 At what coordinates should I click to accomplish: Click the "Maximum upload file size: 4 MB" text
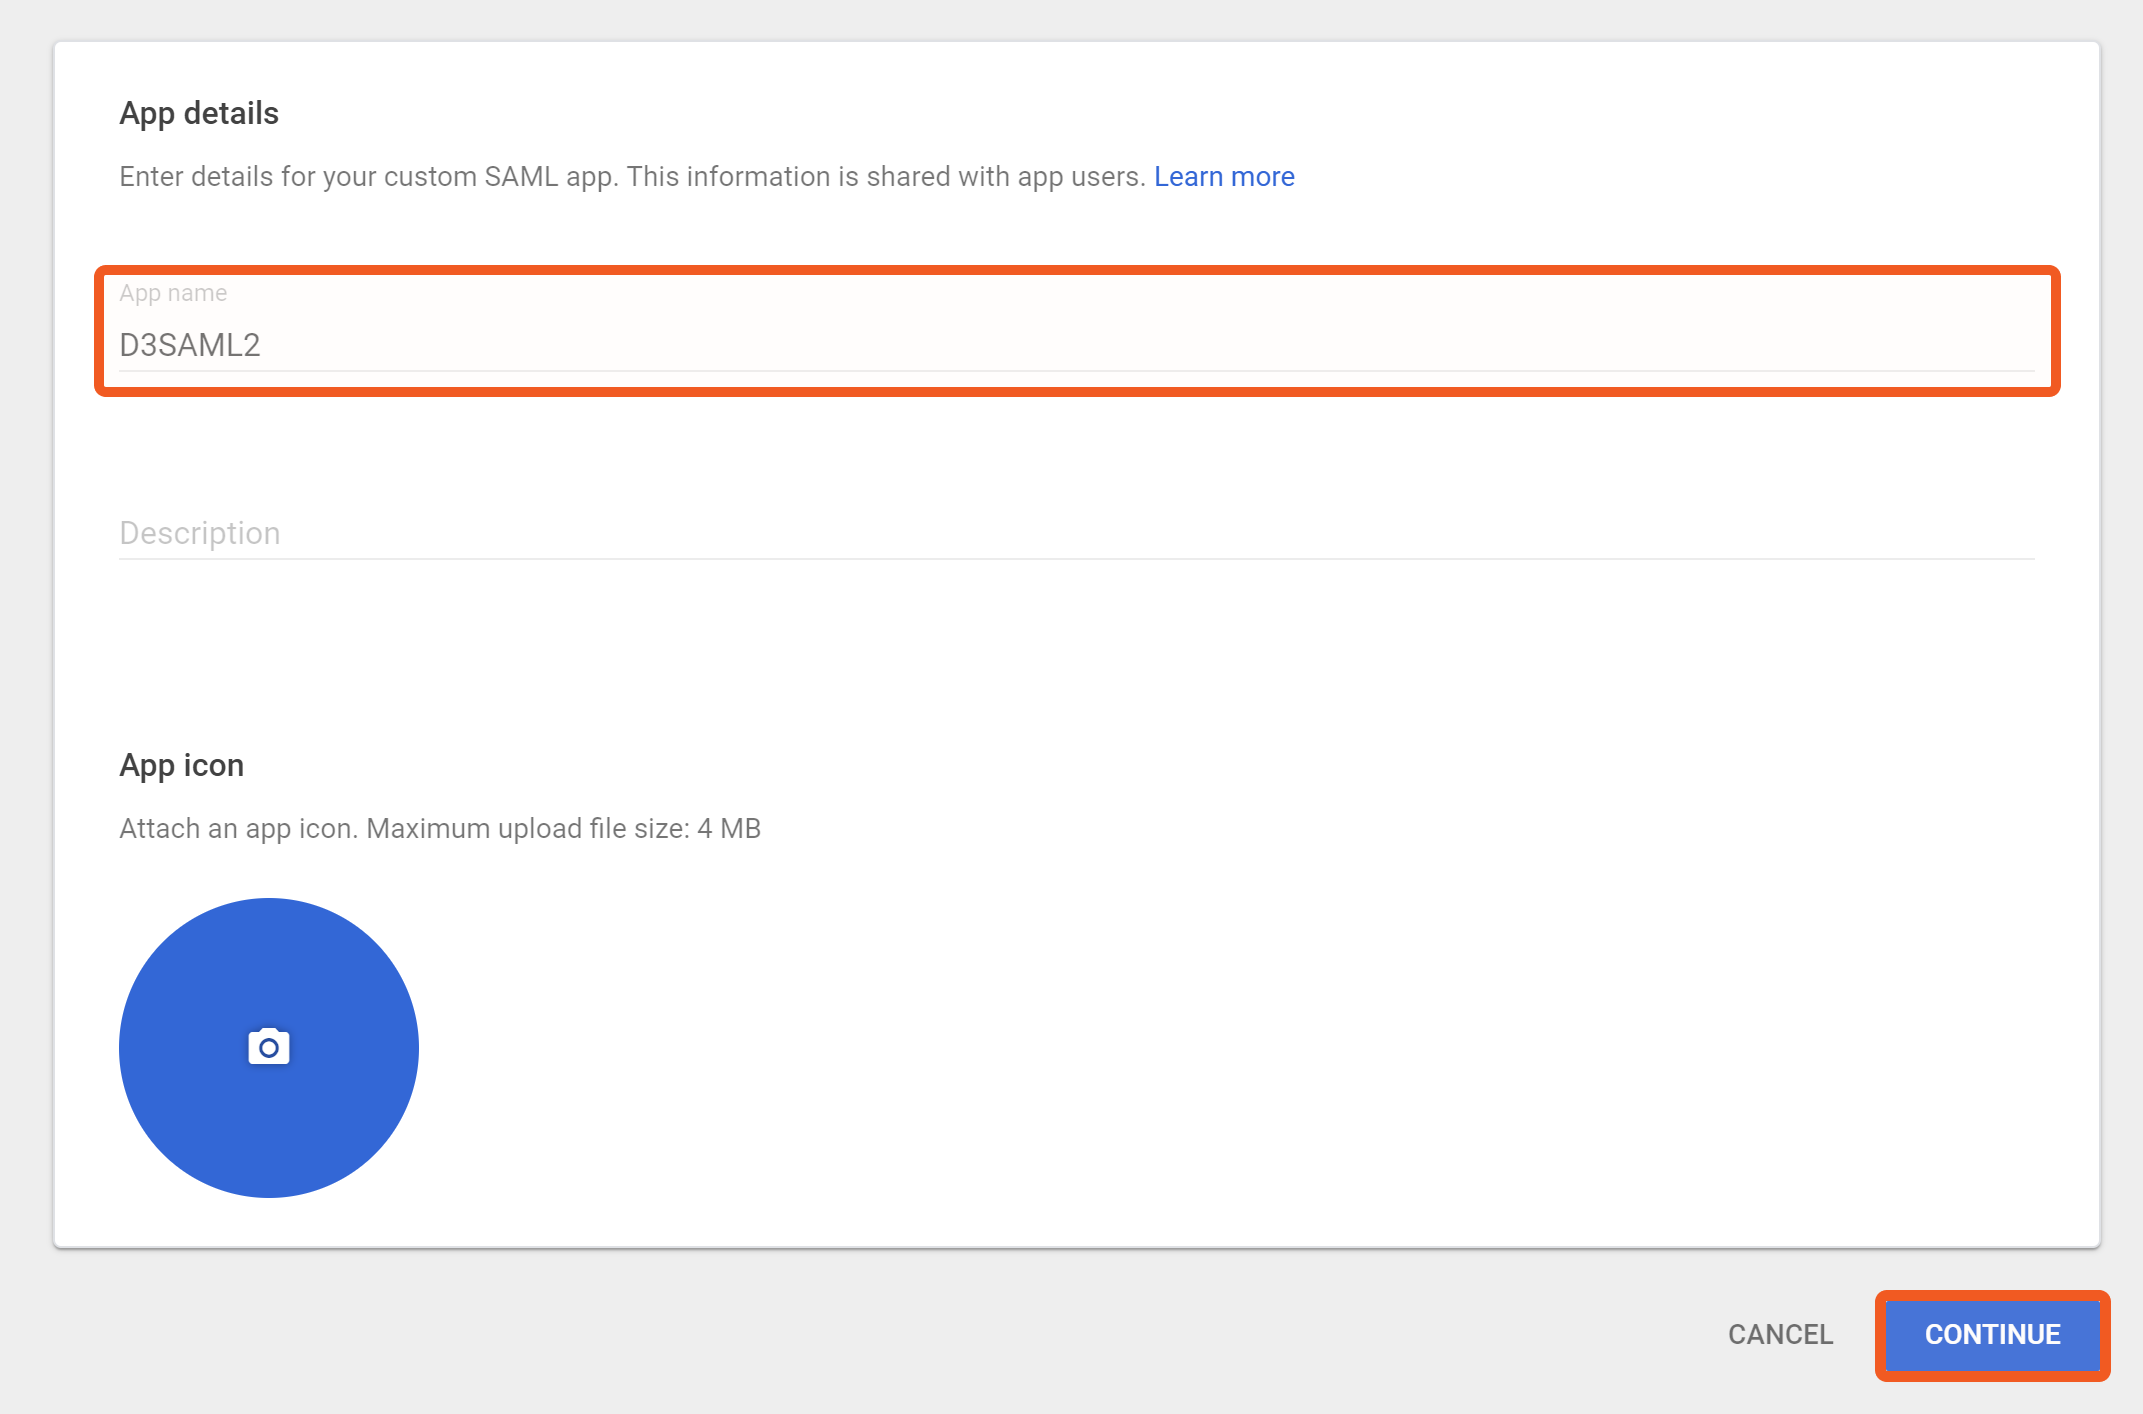[x=563, y=828]
